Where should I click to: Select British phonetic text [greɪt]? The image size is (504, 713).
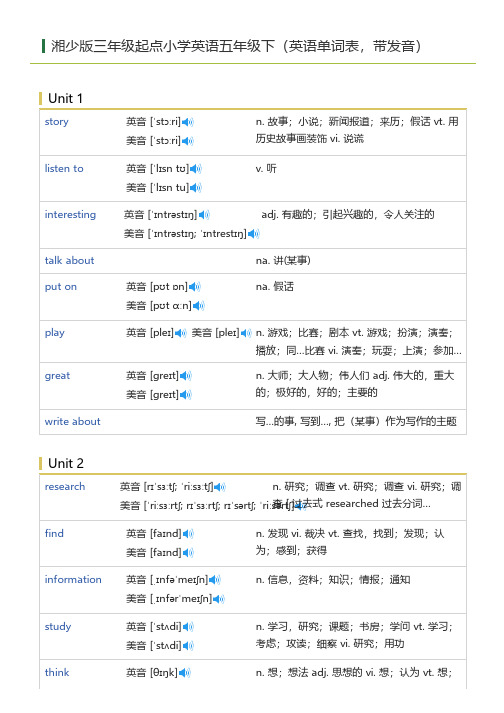pos(165,376)
